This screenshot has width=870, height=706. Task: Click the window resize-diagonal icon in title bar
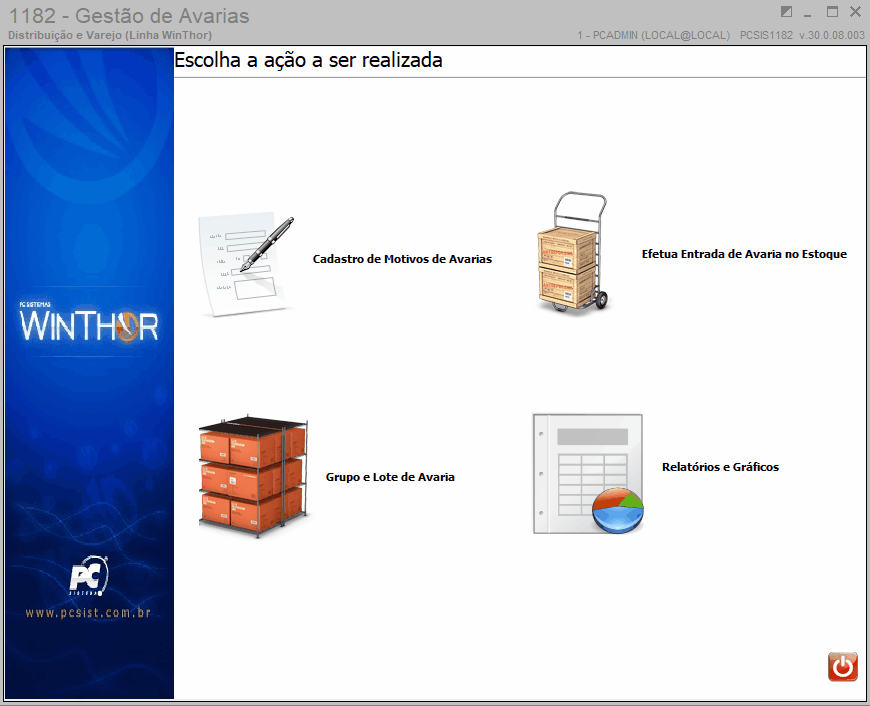pyautogui.click(x=786, y=12)
